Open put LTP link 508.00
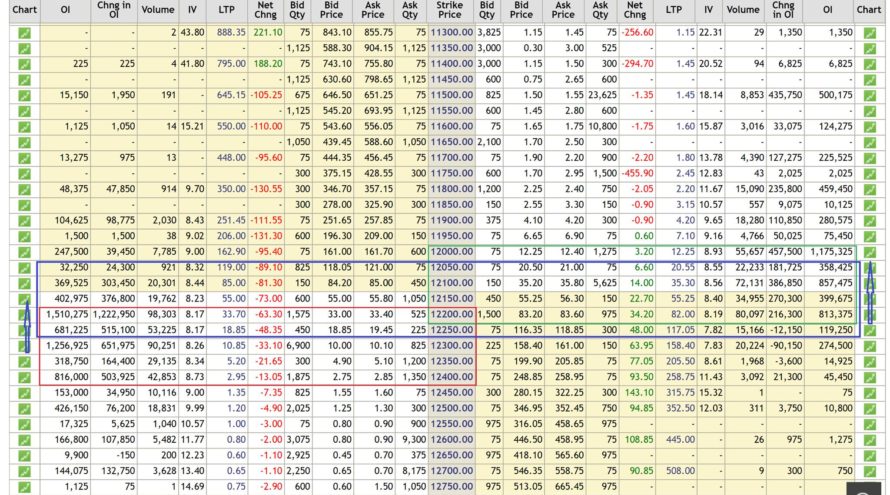The width and height of the screenshot is (890, 495). click(x=681, y=471)
